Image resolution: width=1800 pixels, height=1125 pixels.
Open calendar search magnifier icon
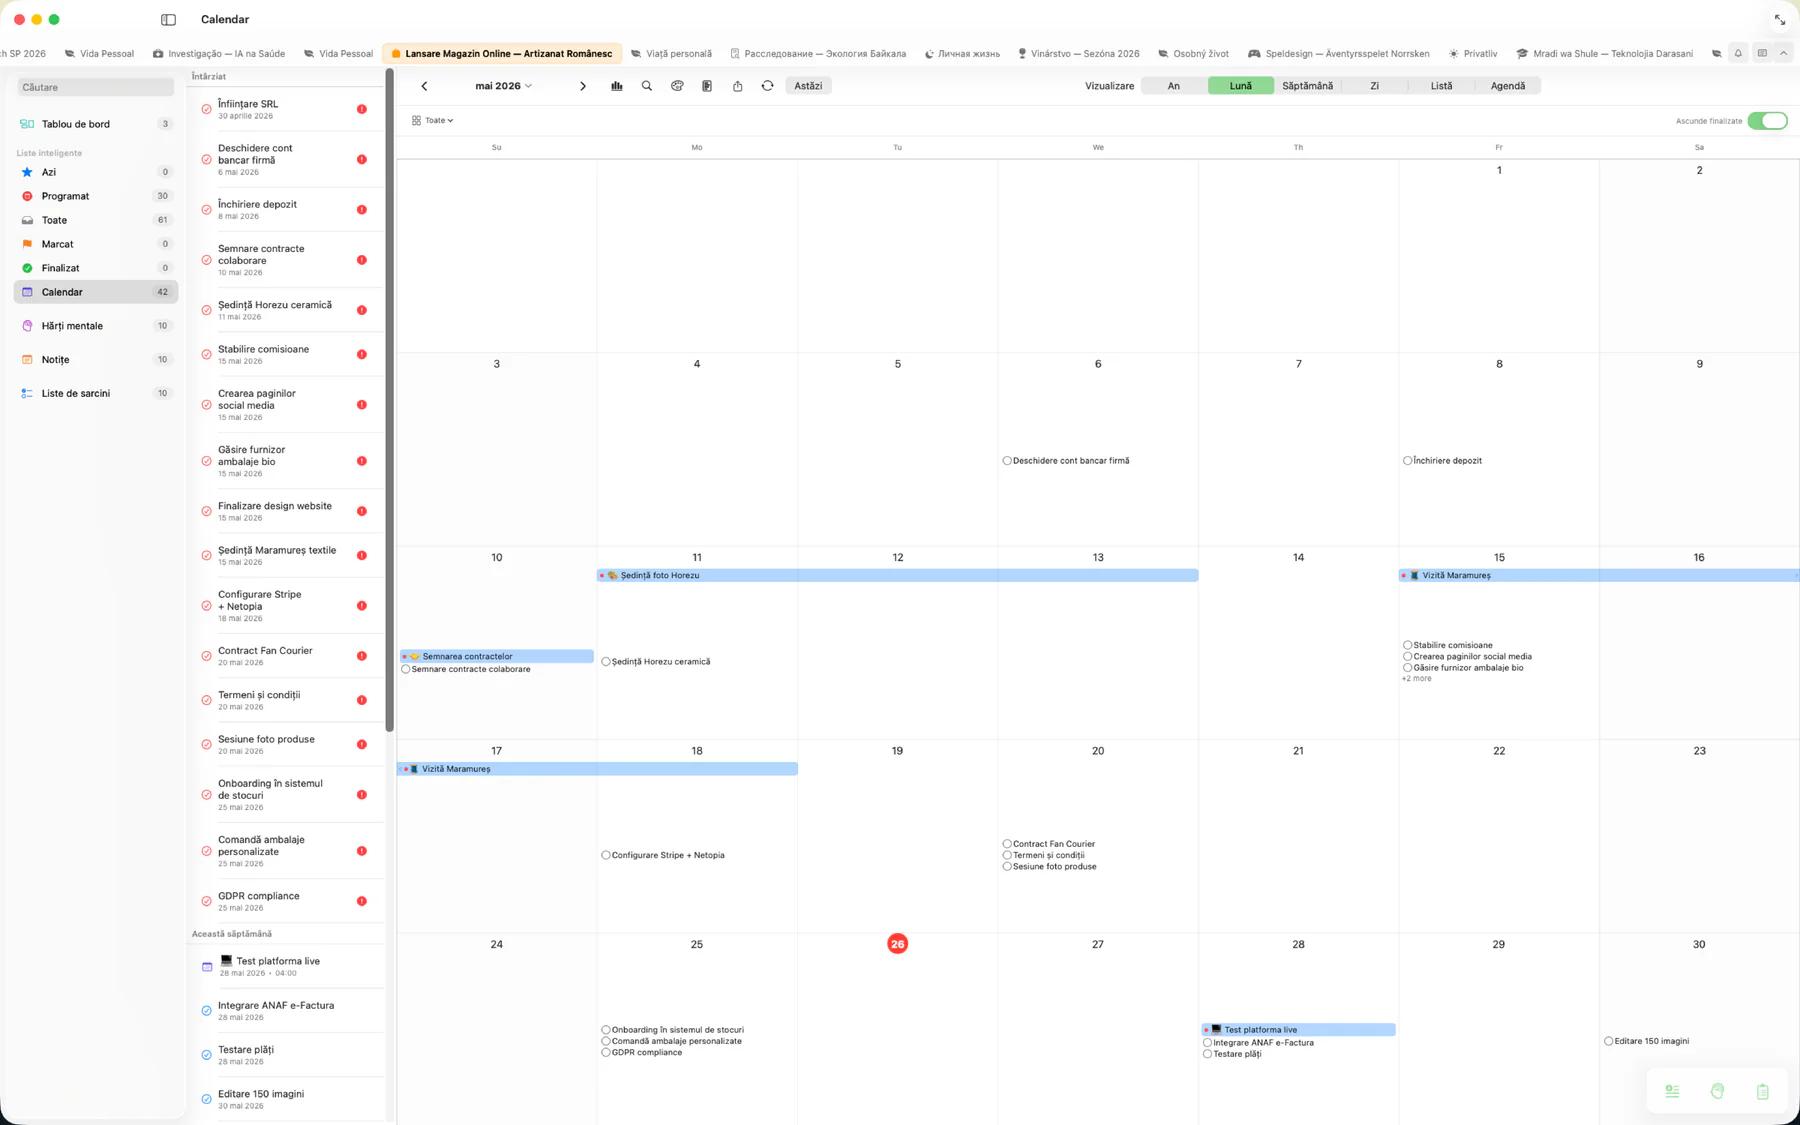tap(647, 86)
